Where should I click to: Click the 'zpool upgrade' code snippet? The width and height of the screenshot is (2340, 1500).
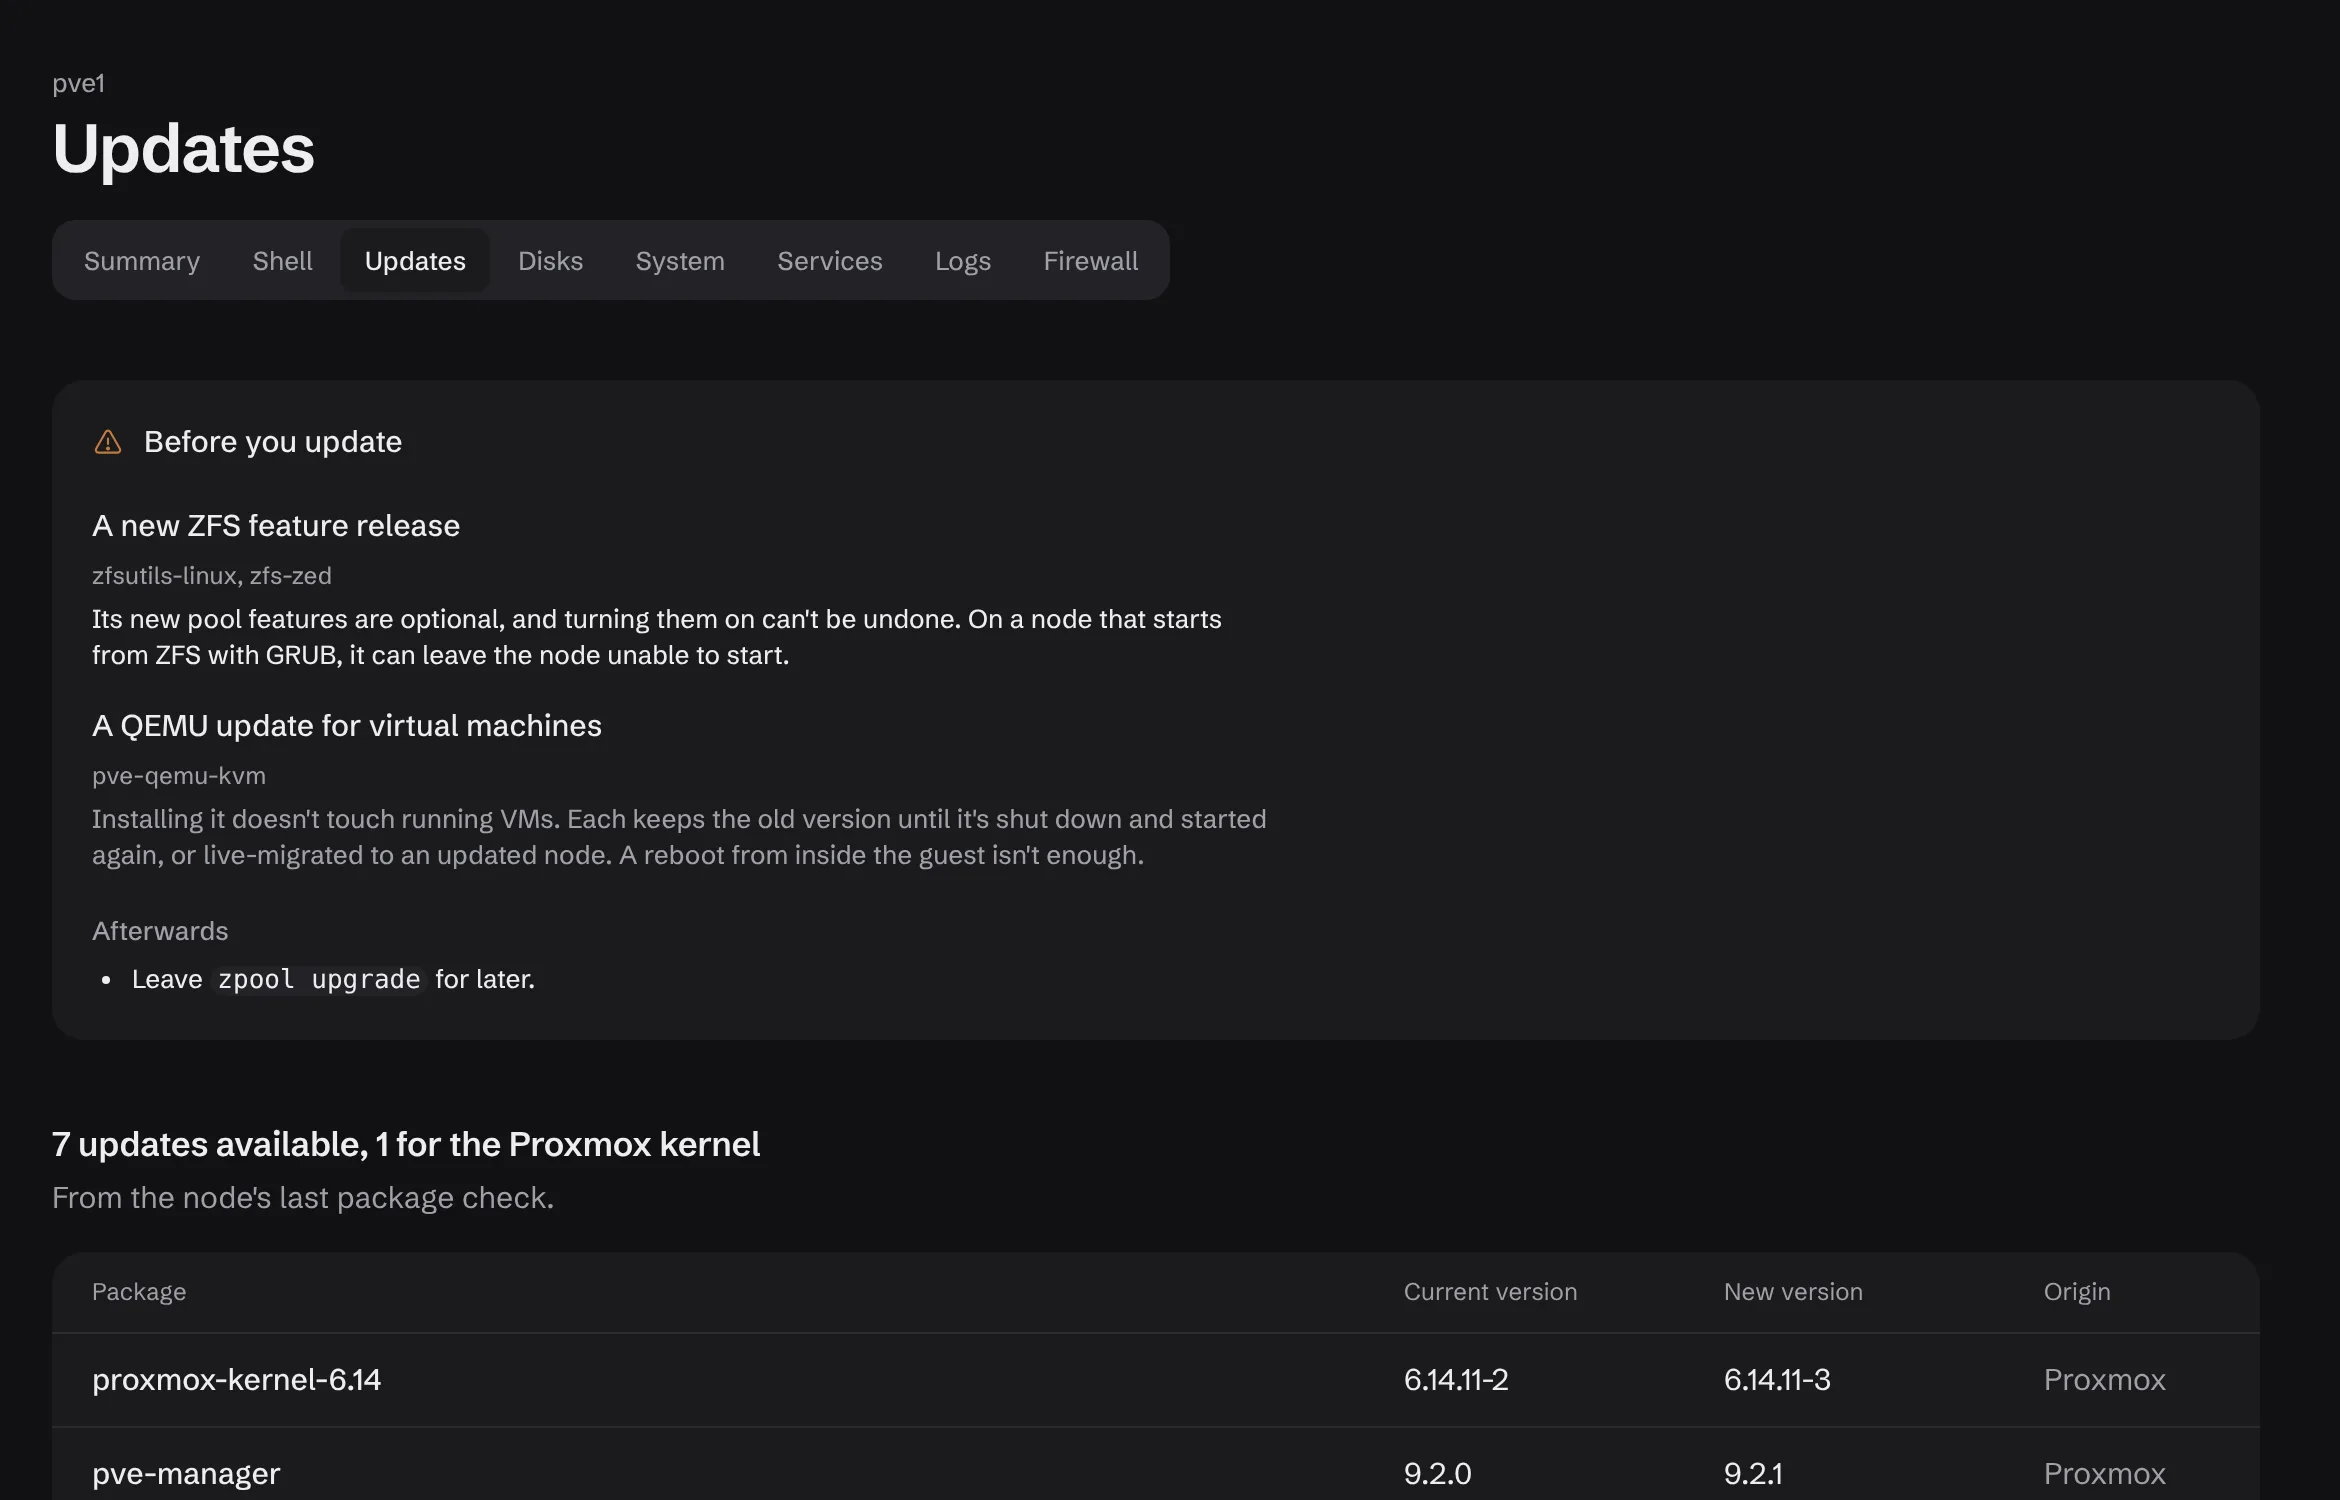[x=319, y=979]
